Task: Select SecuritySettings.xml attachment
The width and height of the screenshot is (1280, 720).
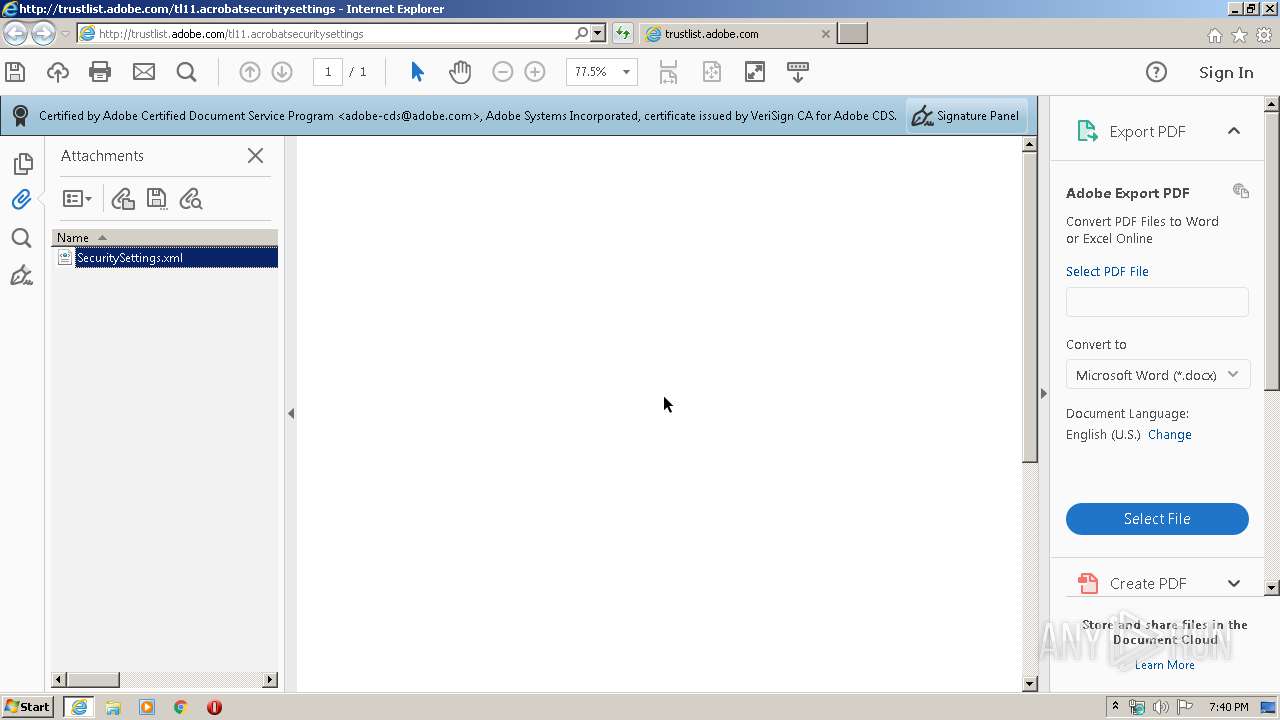Action: pyautogui.click(x=165, y=258)
